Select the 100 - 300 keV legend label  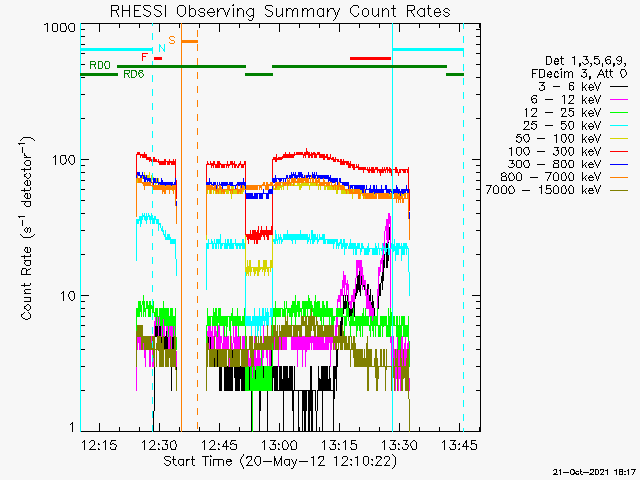click(555, 151)
